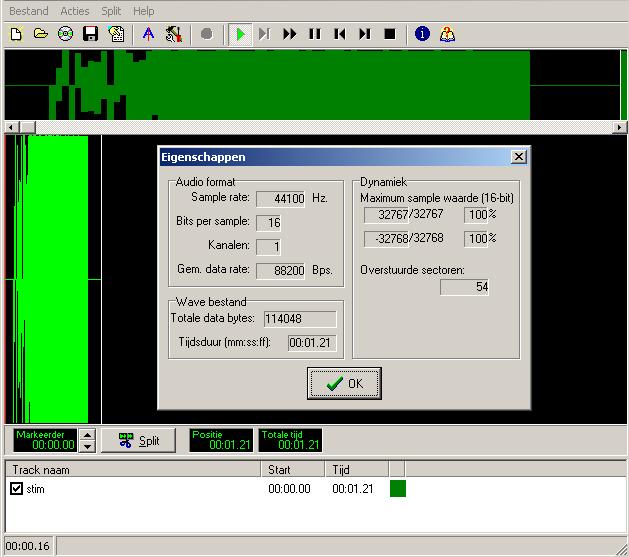The height and width of the screenshot is (557, 629).
Task: Click the horizontal scrollbar thumb
Action: tap(28, 128)
